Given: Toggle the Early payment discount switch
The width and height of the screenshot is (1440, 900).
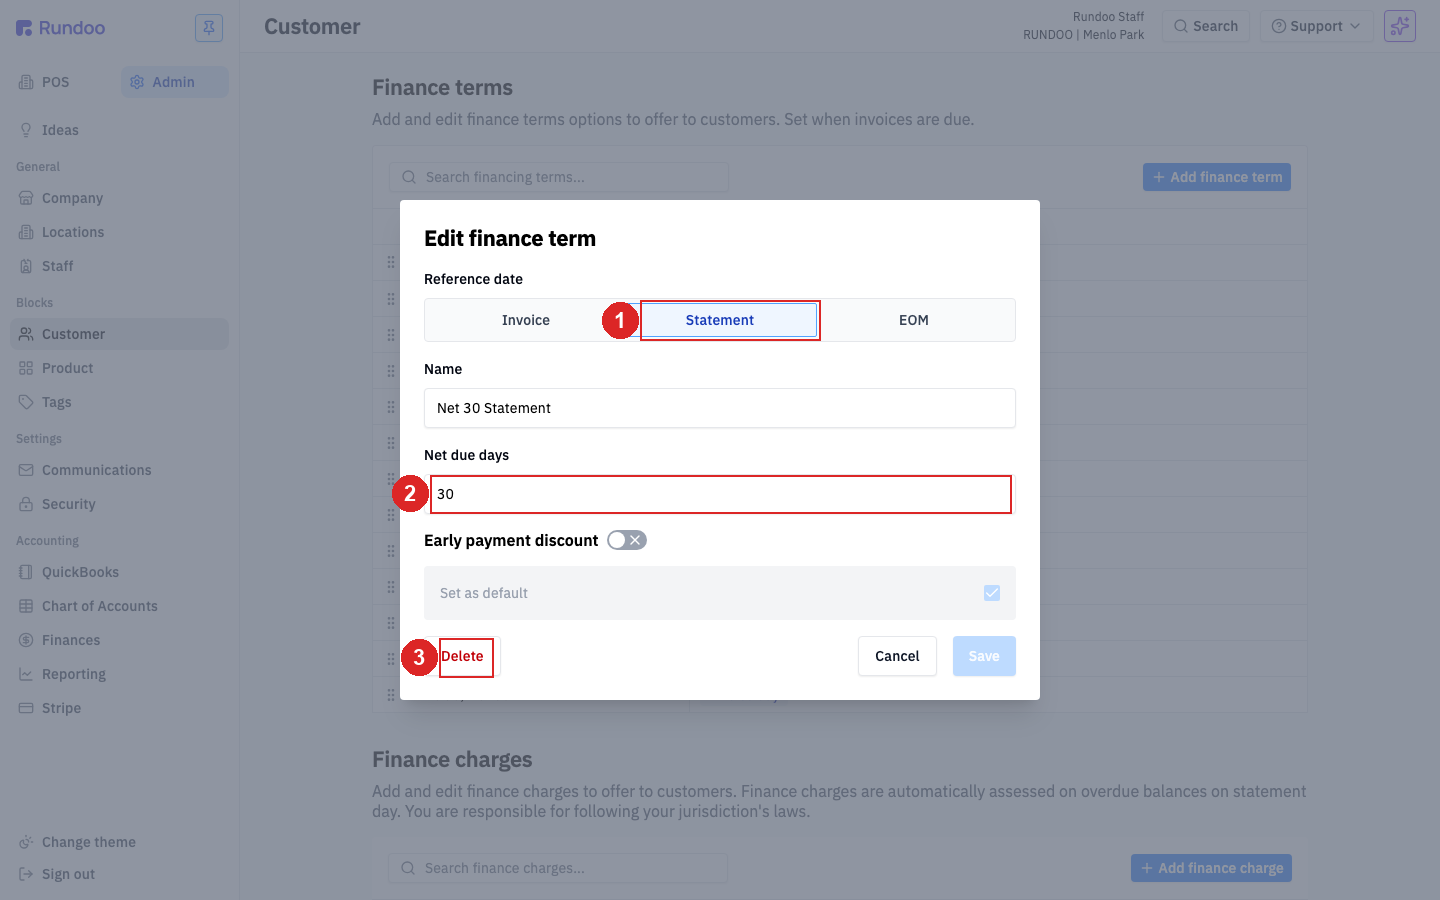Looking at the screenshot, I should point(627,540).
